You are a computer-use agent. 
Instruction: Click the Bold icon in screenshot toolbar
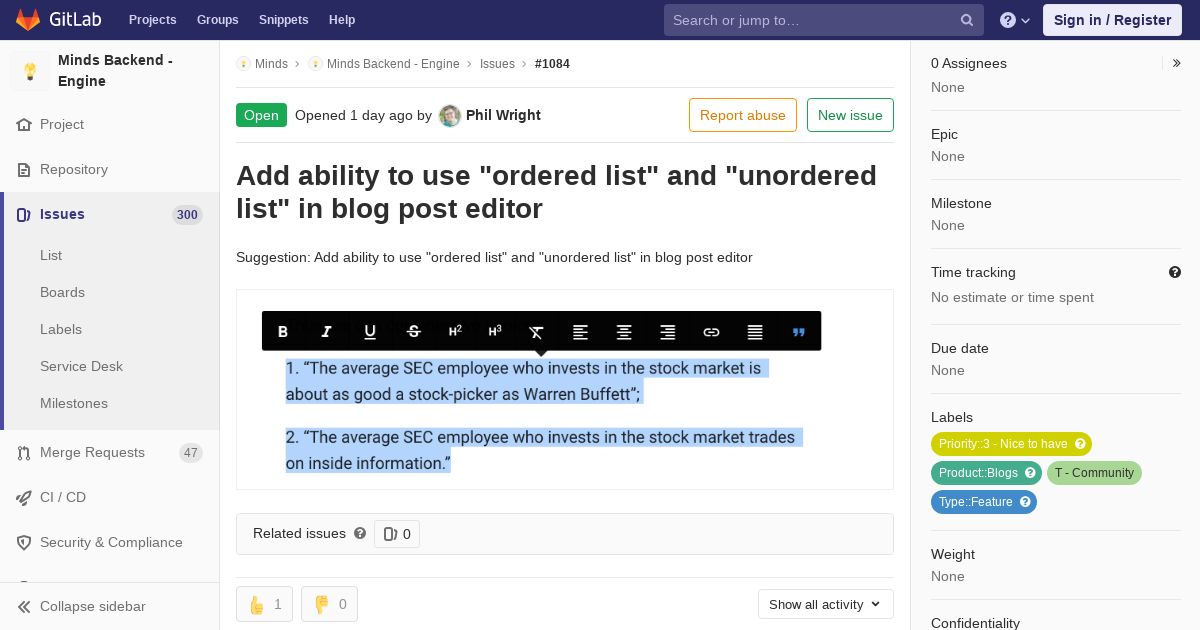[x=283, y=331]
